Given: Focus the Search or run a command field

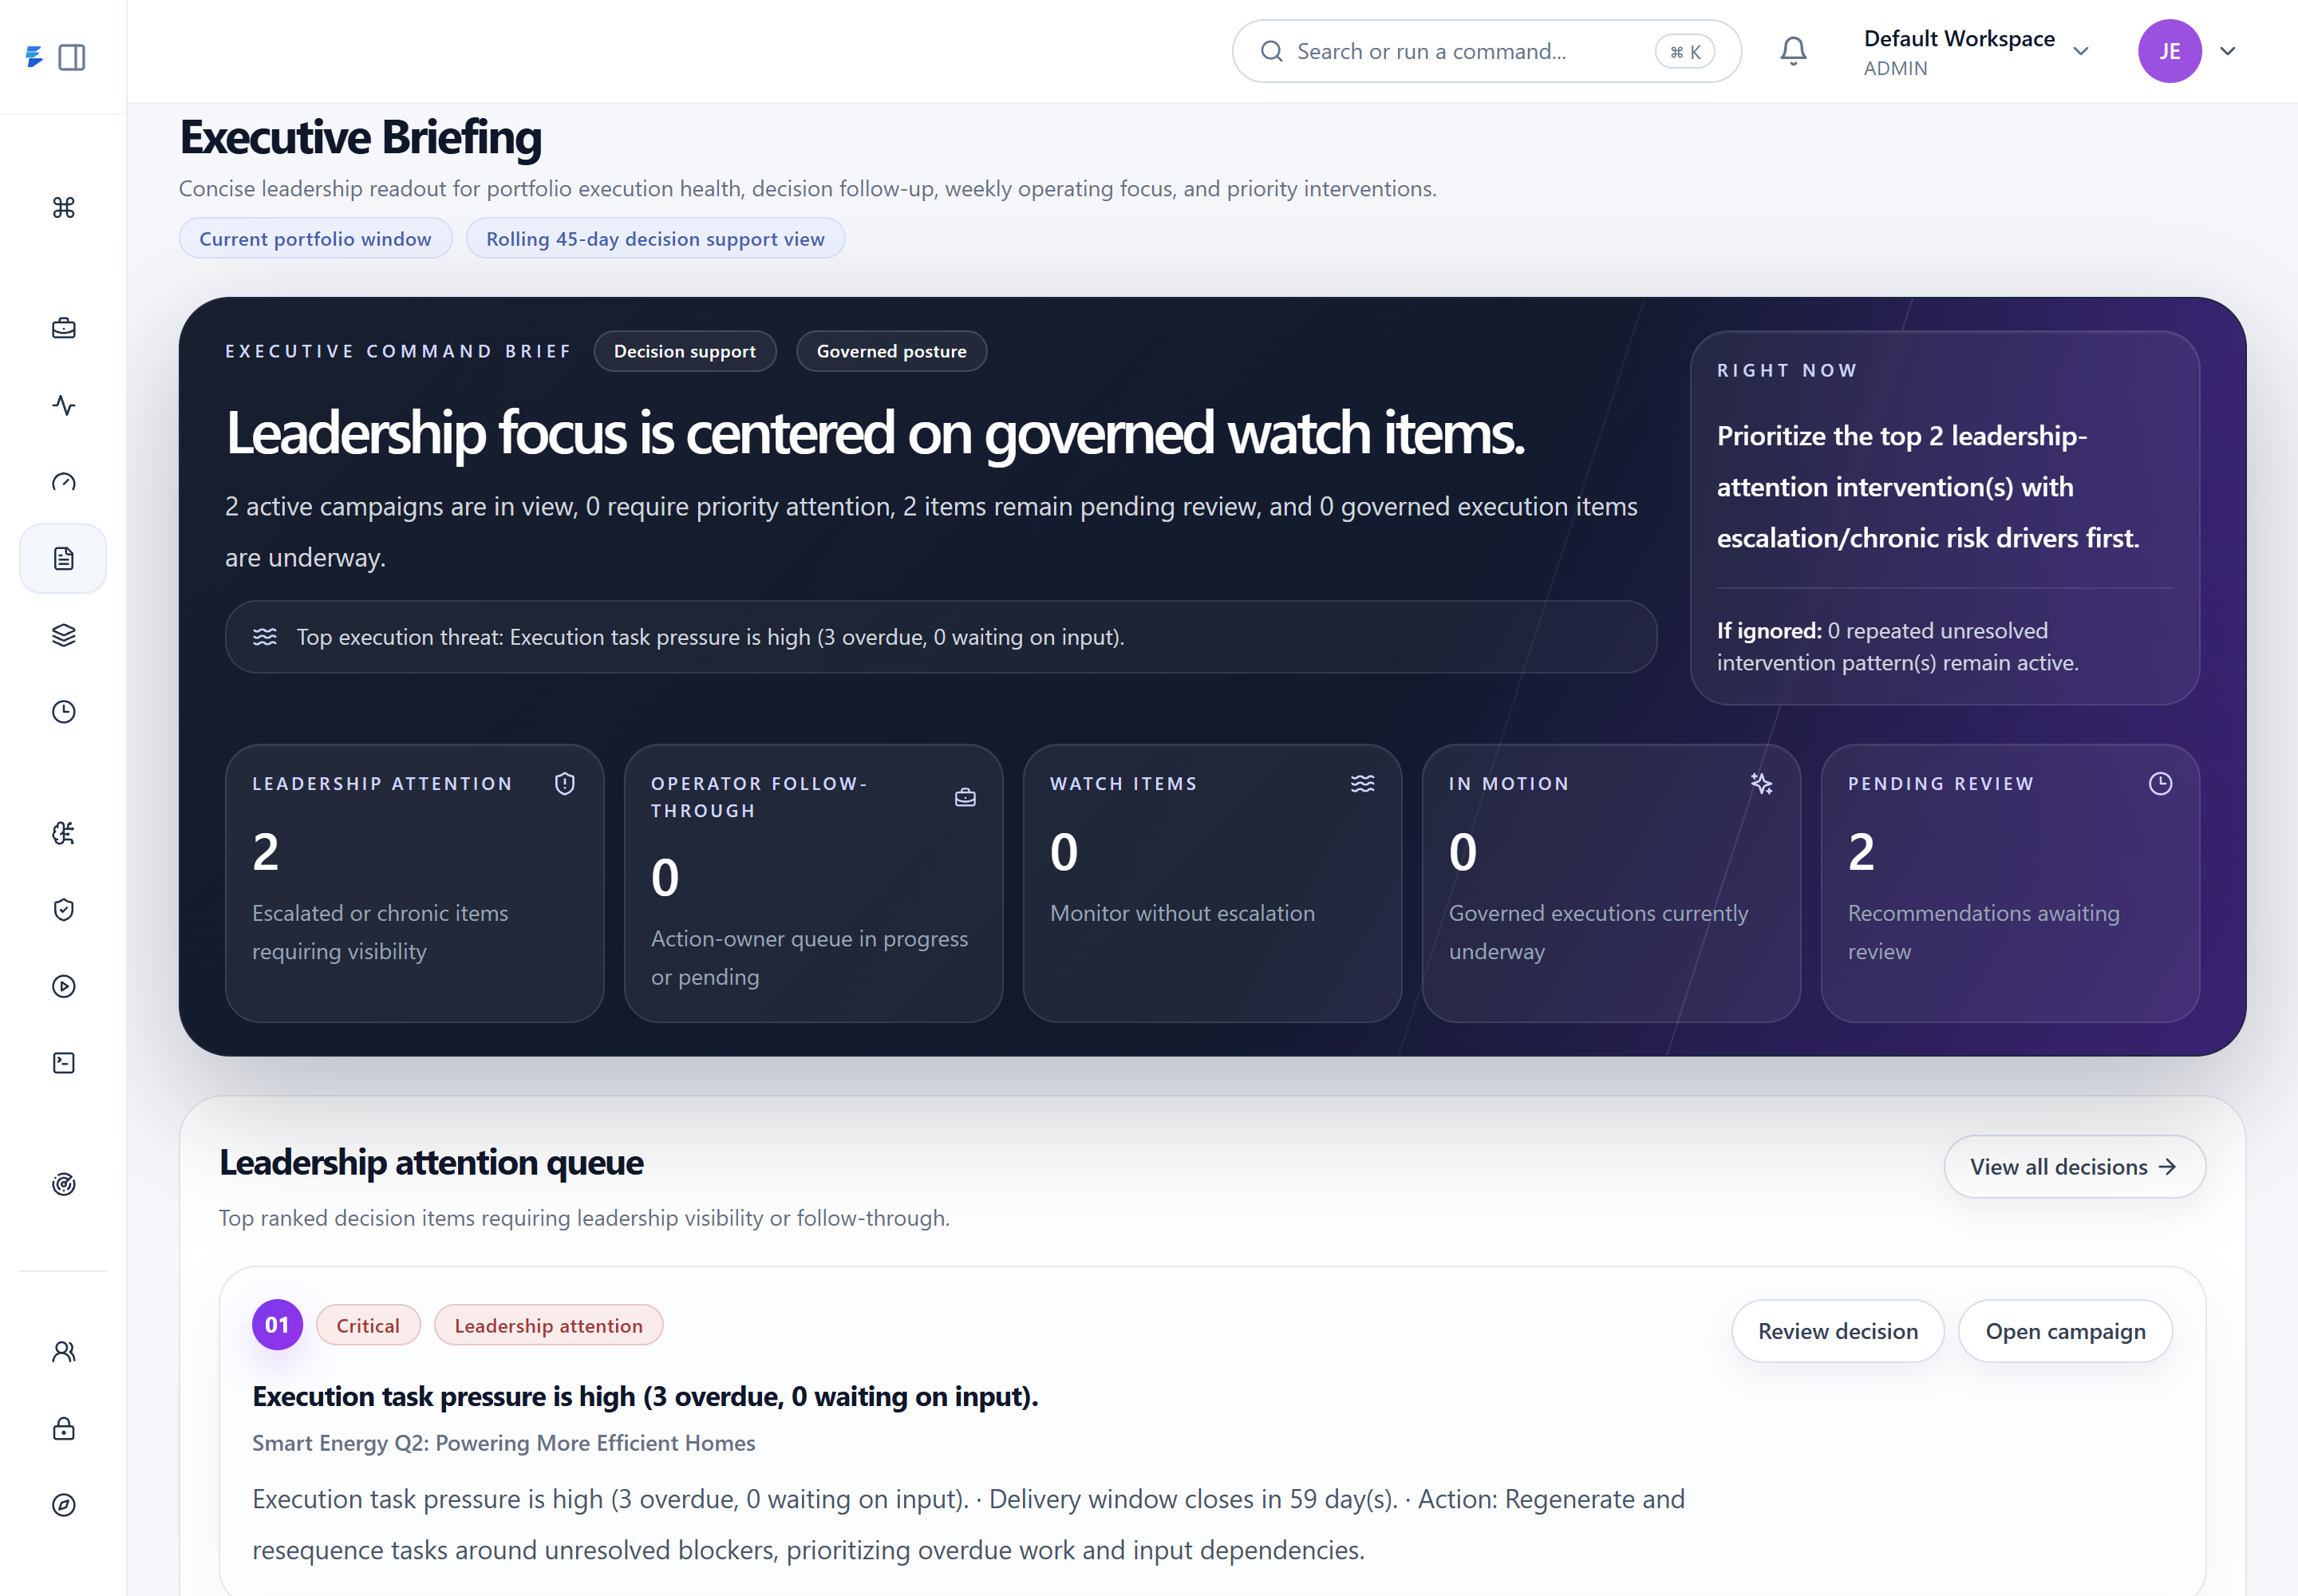Looking at the screenshot, I should (x=1486, y=51).
